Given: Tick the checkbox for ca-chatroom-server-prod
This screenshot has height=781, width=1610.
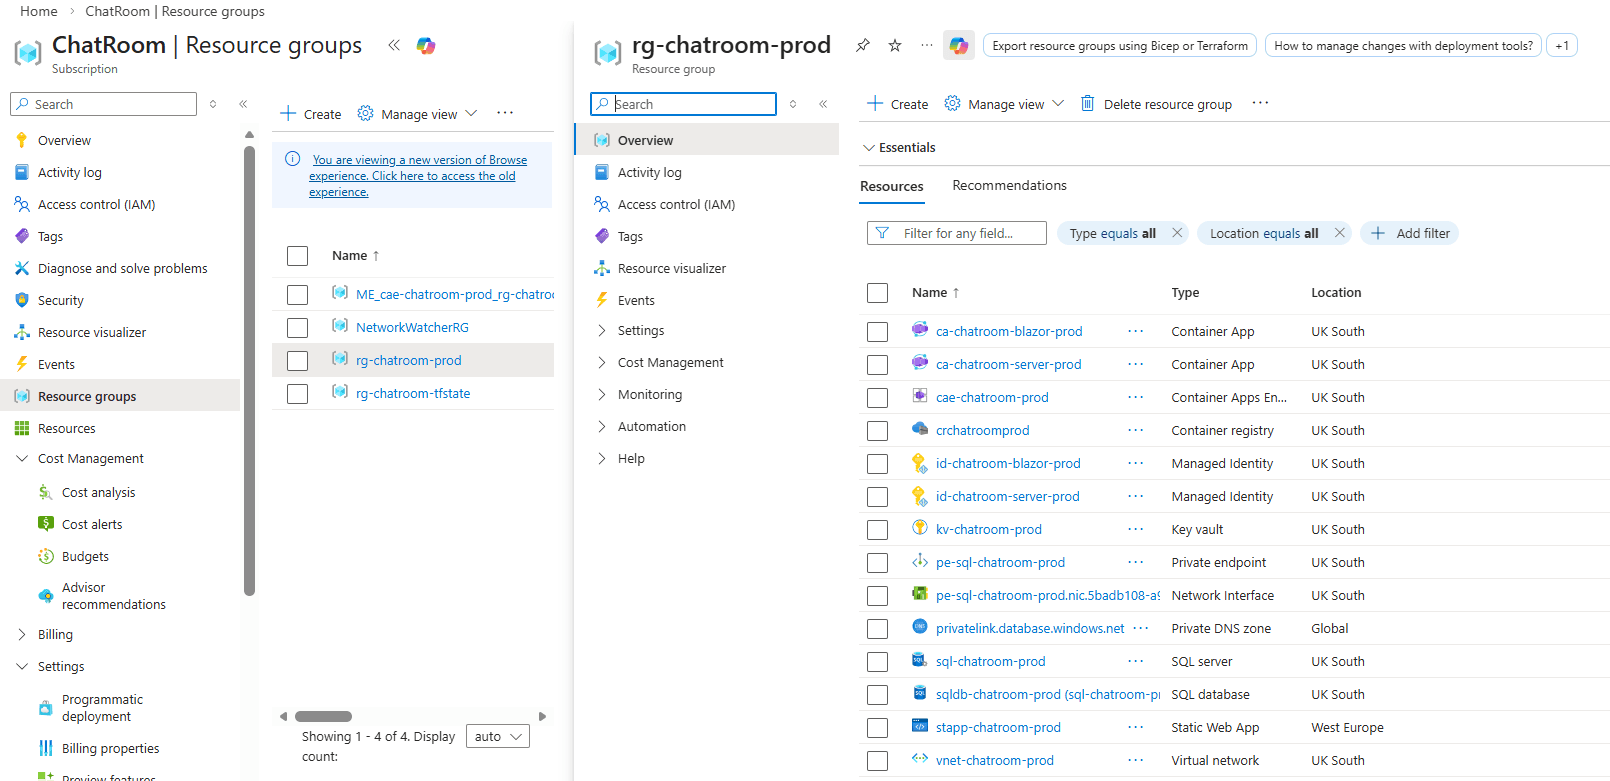Looking at the screenshot, I should (x=877, y=365).
